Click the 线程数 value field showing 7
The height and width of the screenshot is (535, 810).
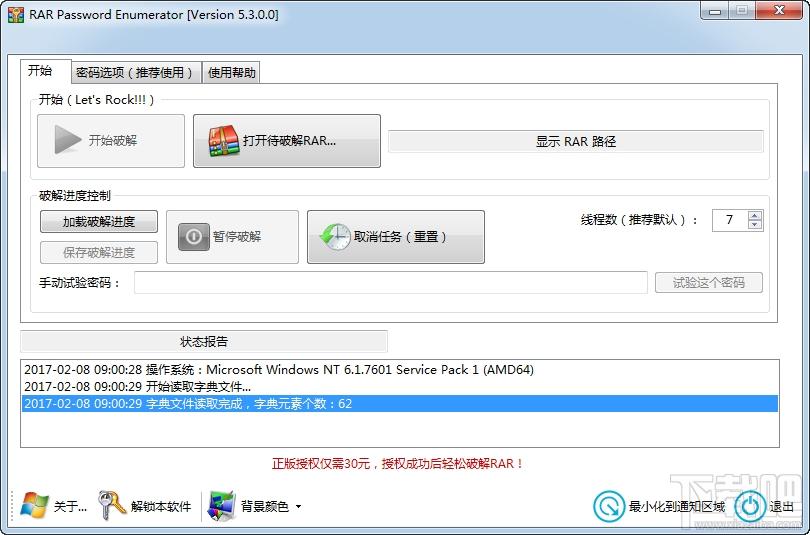pos(729,220)
